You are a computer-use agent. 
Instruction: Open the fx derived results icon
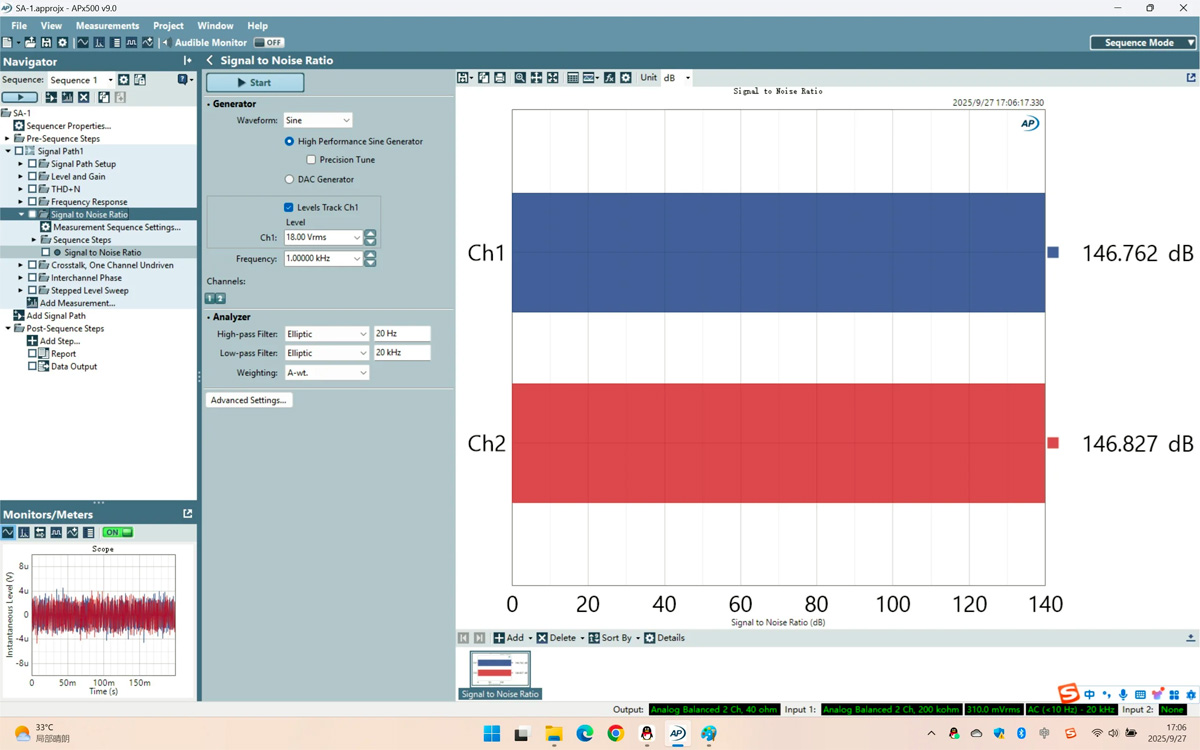[609, 78]
